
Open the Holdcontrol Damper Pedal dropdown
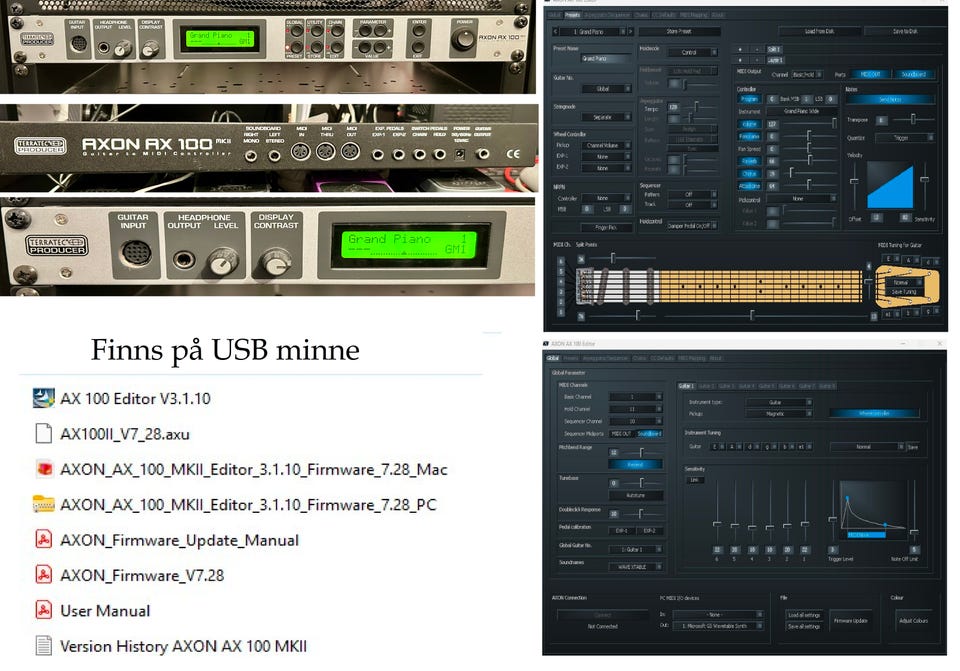(692, 227)
